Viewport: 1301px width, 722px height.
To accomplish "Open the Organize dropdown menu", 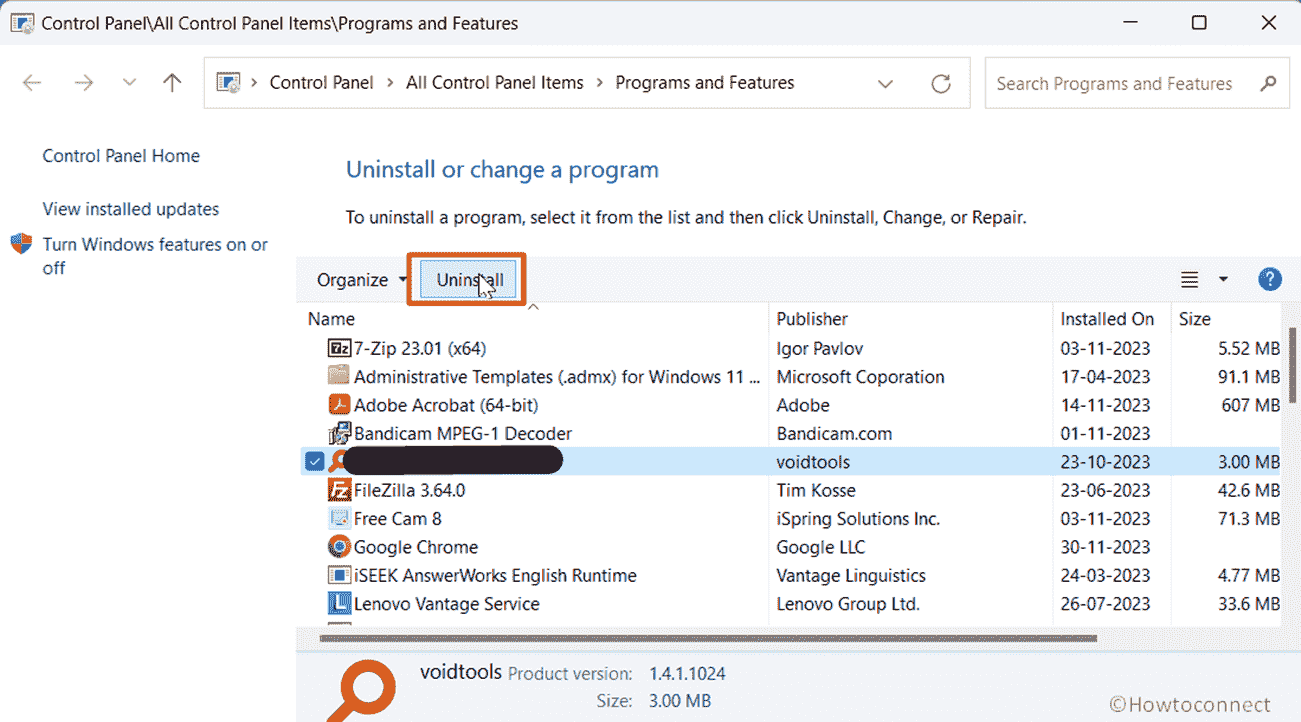I will click(x=362, y=280).
